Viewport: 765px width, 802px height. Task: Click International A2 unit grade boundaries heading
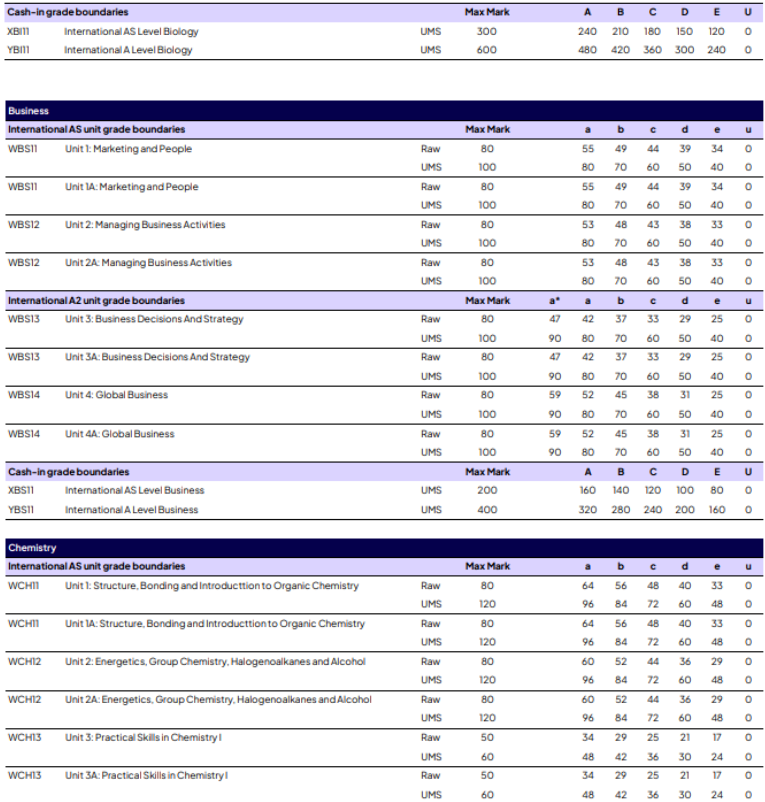pos(96,300)
